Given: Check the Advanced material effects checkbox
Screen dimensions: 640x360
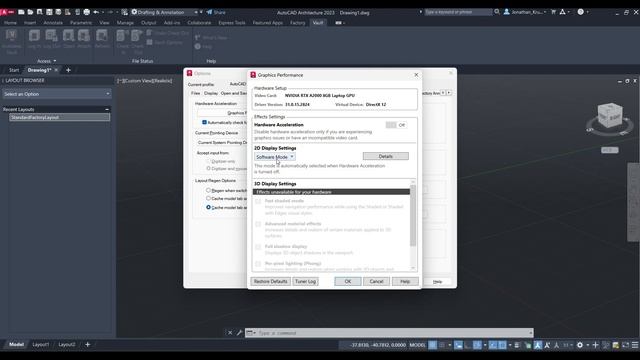Looking at the screenshot, I should 258,224.
